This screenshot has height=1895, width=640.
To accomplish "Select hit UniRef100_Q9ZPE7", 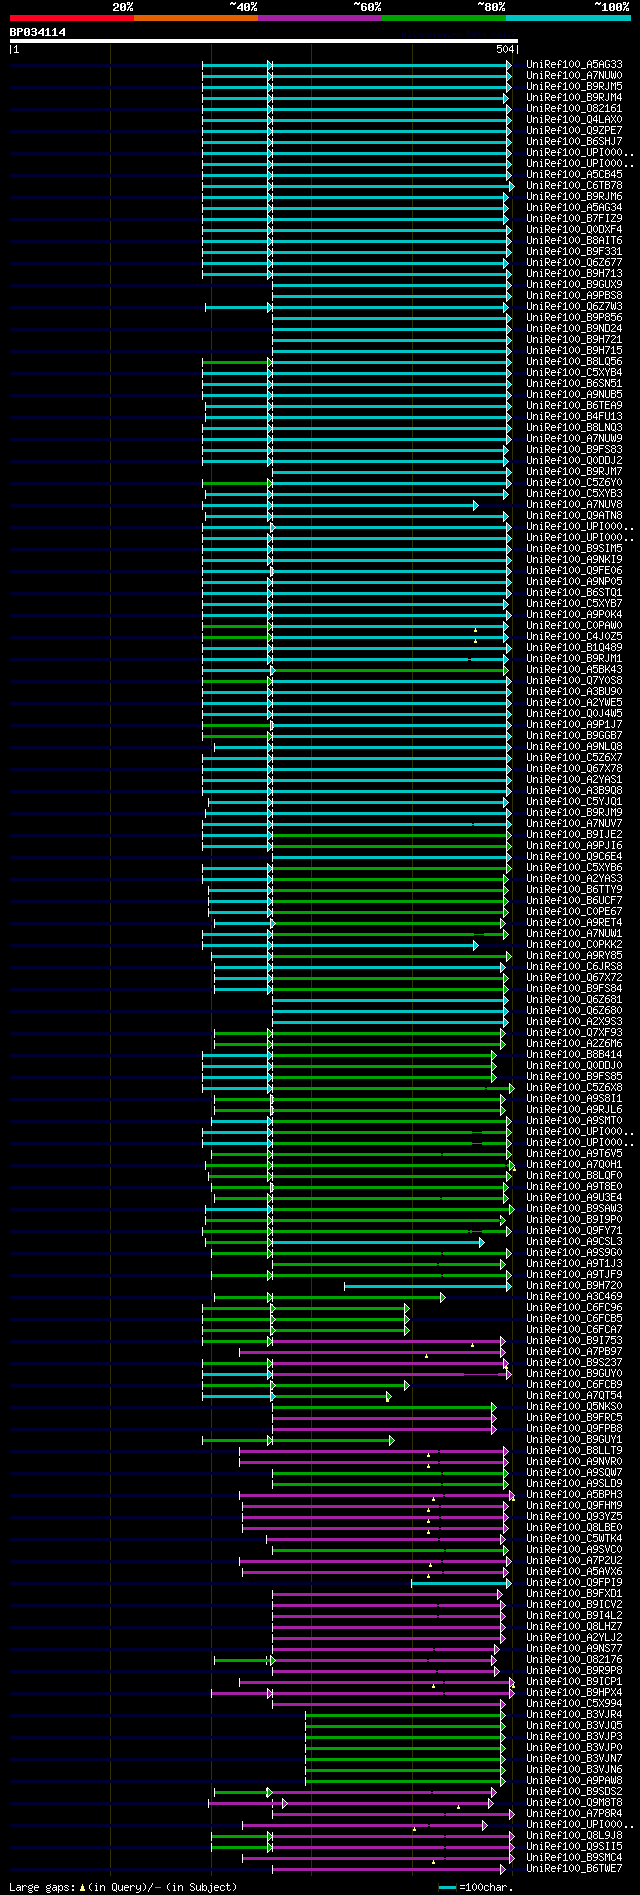I will (574, 131).
